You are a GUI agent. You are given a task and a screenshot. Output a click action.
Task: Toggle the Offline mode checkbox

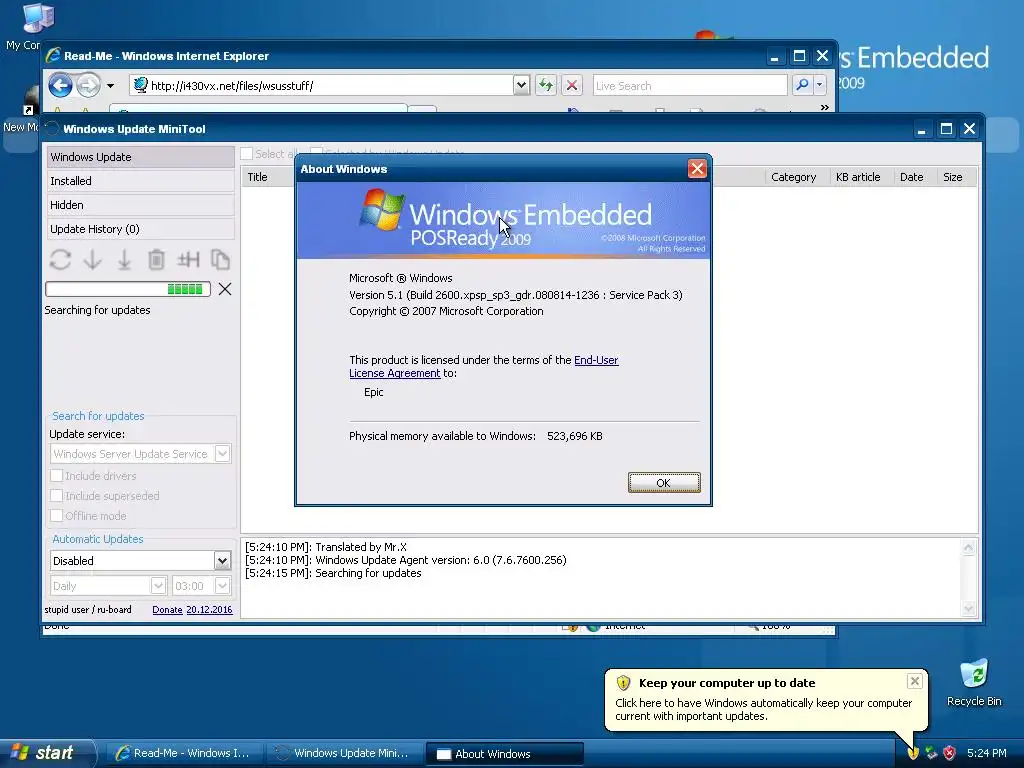pos(57,516)
